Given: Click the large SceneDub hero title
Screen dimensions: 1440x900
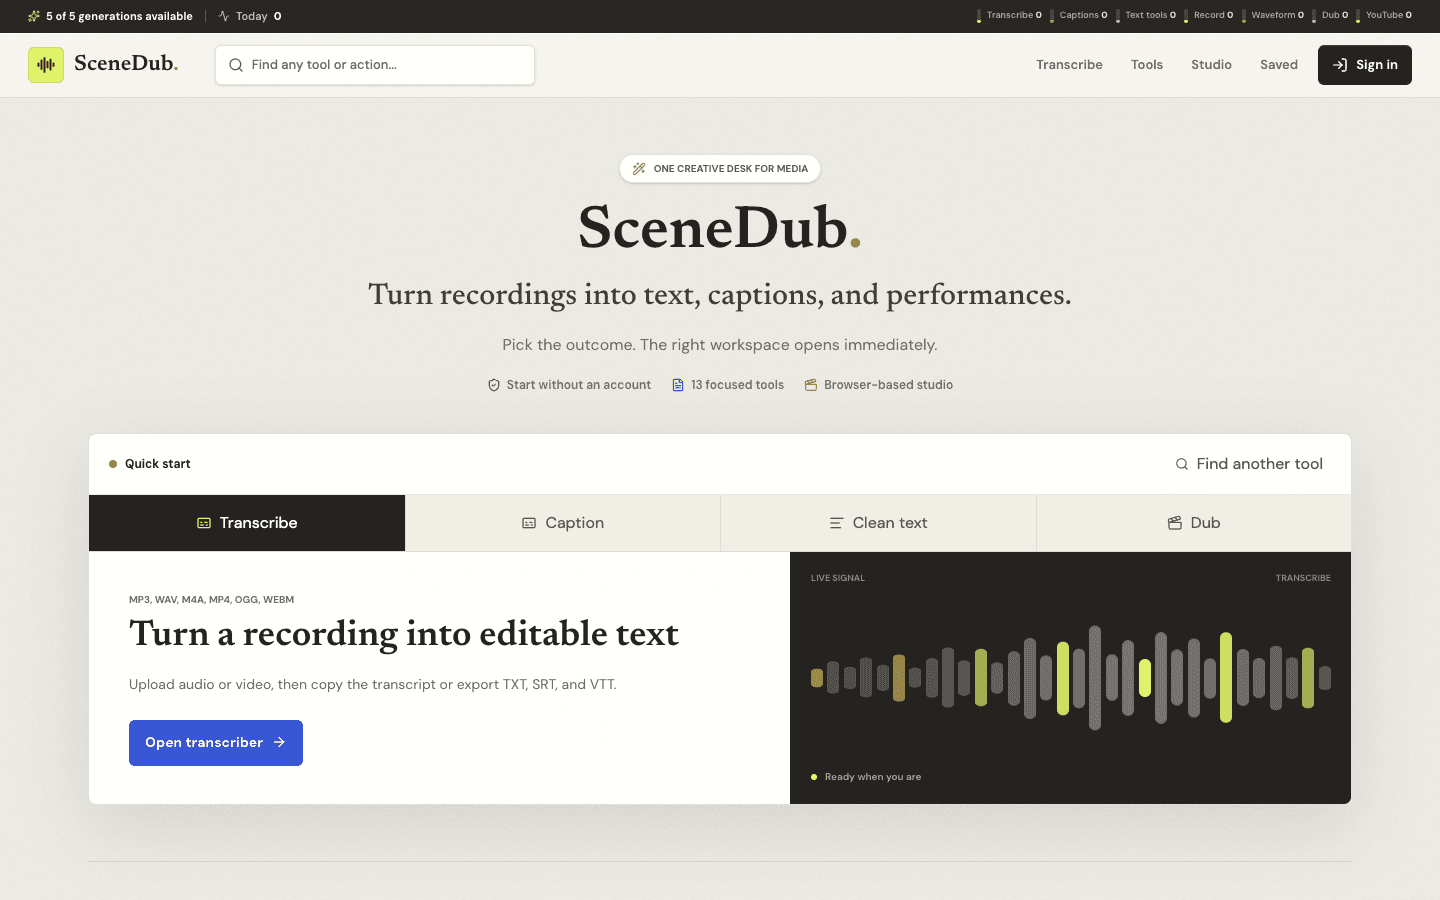Looking at the screenshot, I should click(x=719, y=228).
